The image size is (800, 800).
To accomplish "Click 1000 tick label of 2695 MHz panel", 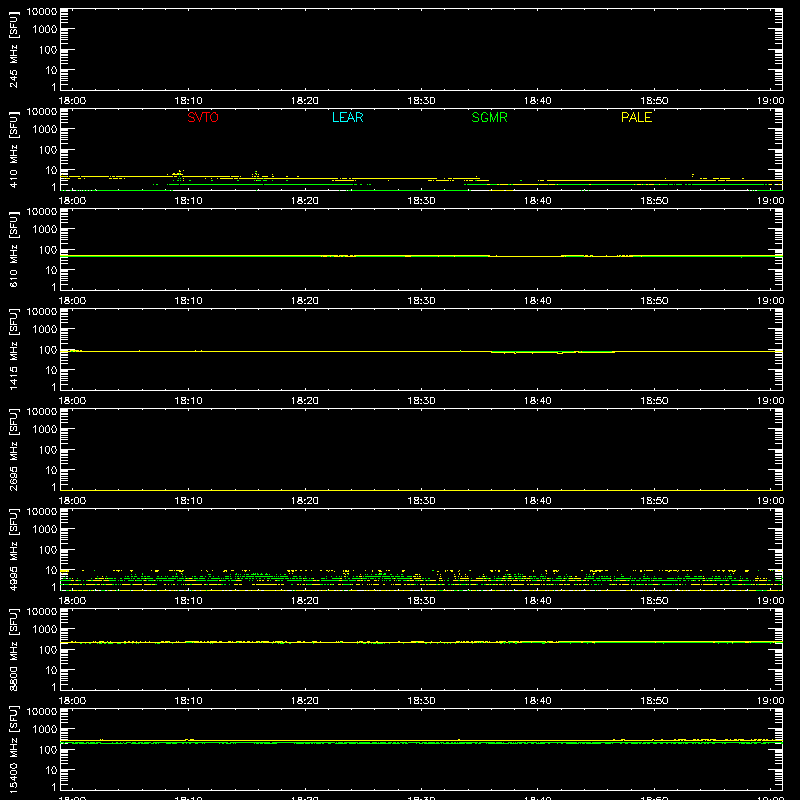I will coord(45,430).
